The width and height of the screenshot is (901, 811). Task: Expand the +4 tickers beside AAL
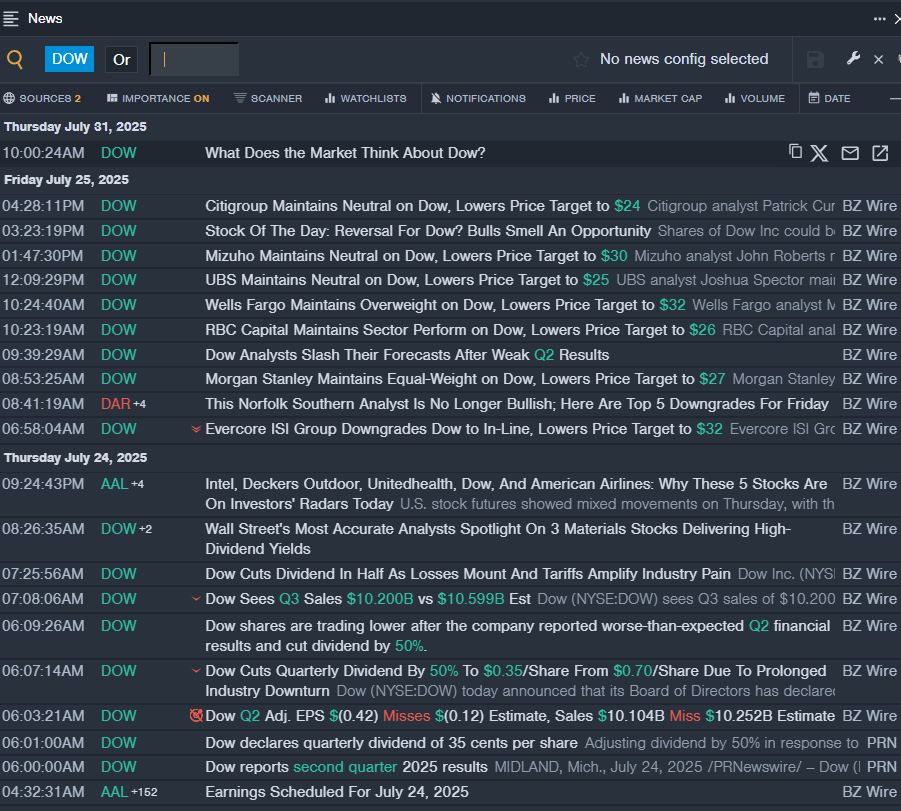click(x=137, y=484)
